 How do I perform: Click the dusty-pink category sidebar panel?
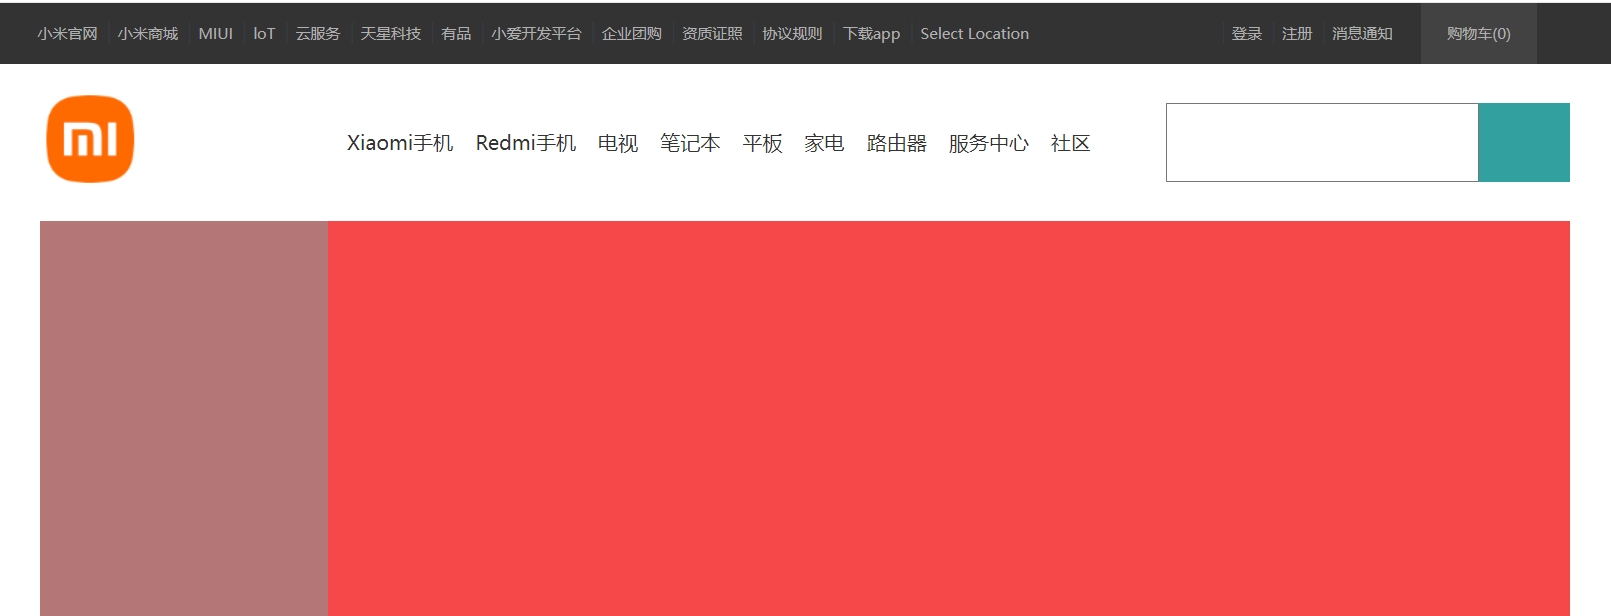click(x=184, y=418)
